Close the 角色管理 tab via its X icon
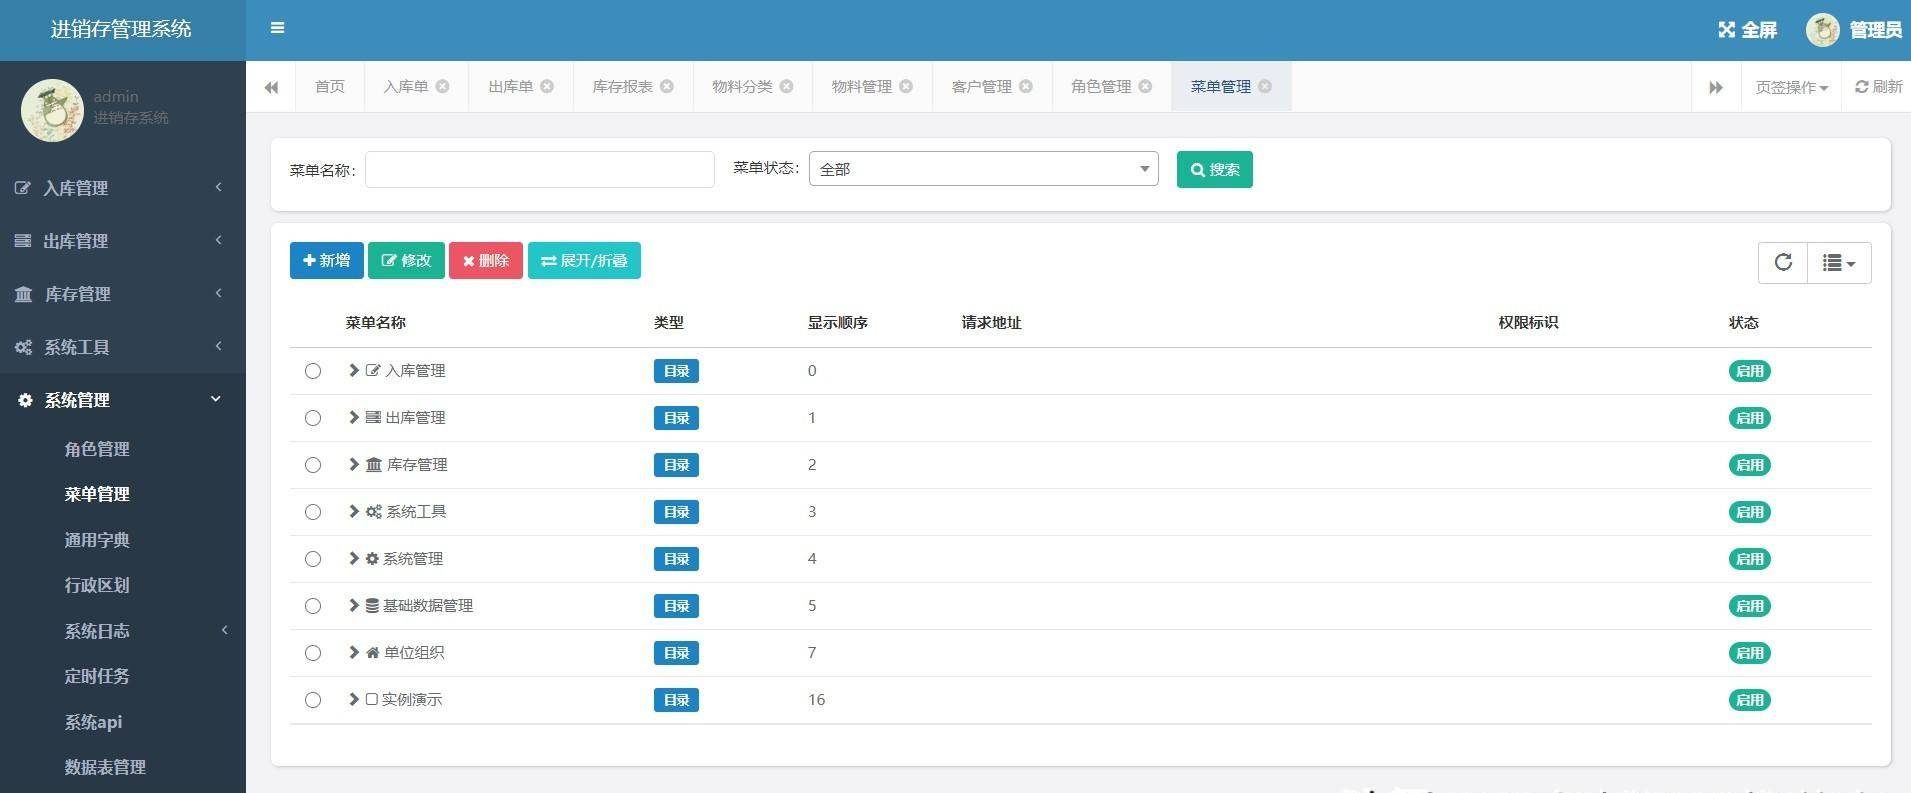Image resolution: width=1911 pixels, height=793 pixels. coord(1145,87)
